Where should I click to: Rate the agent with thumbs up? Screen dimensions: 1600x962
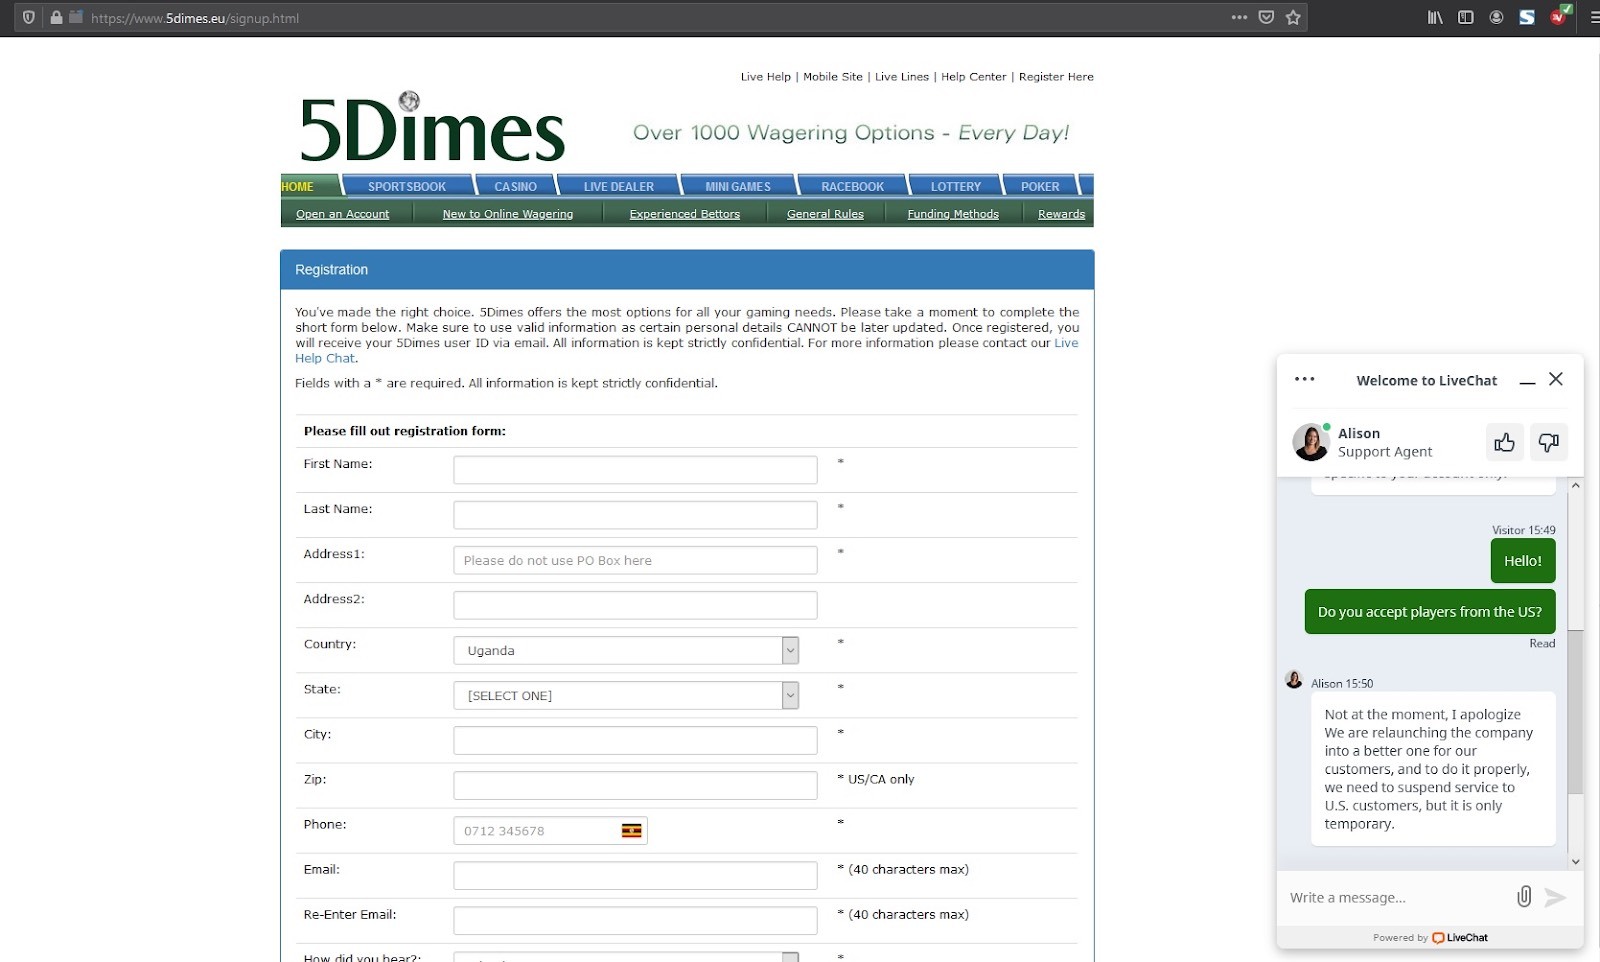(x=1504, y=442)
